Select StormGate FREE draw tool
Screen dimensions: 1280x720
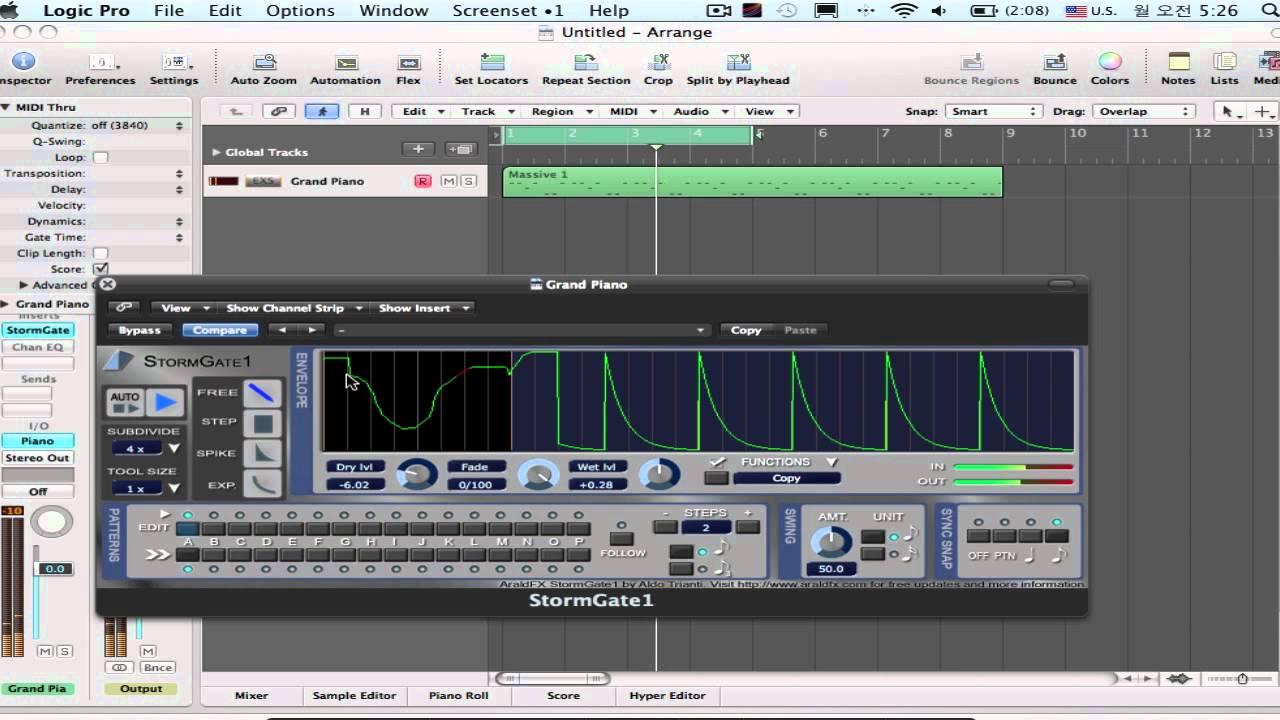pyautogui.click(x=263, y=393)
